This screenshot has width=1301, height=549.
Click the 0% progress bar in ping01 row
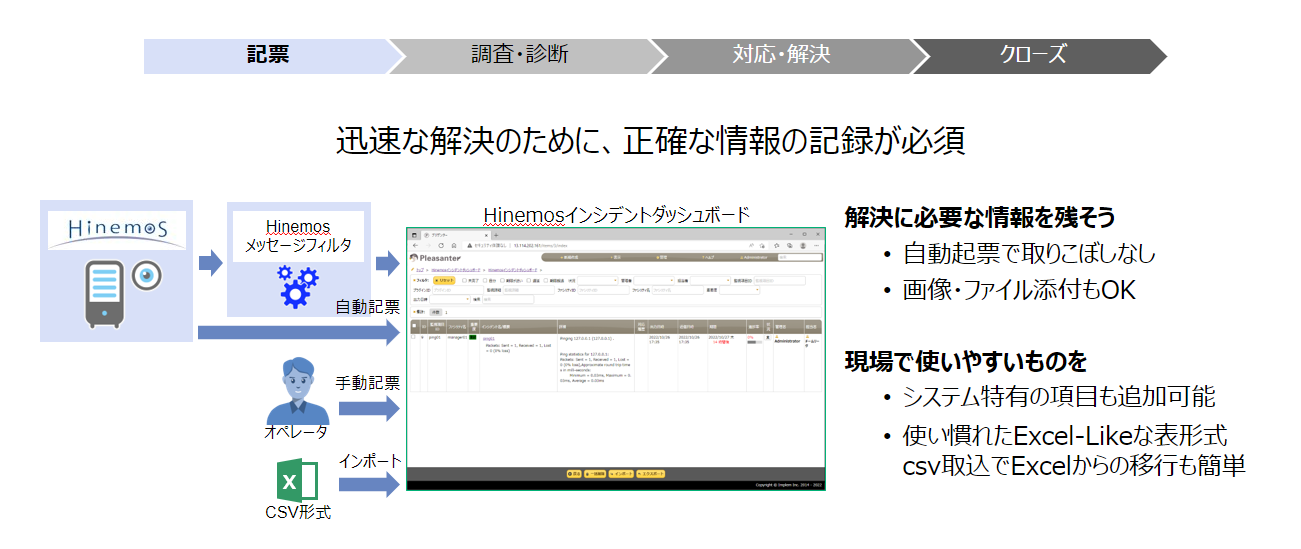[x=755, y=342]
